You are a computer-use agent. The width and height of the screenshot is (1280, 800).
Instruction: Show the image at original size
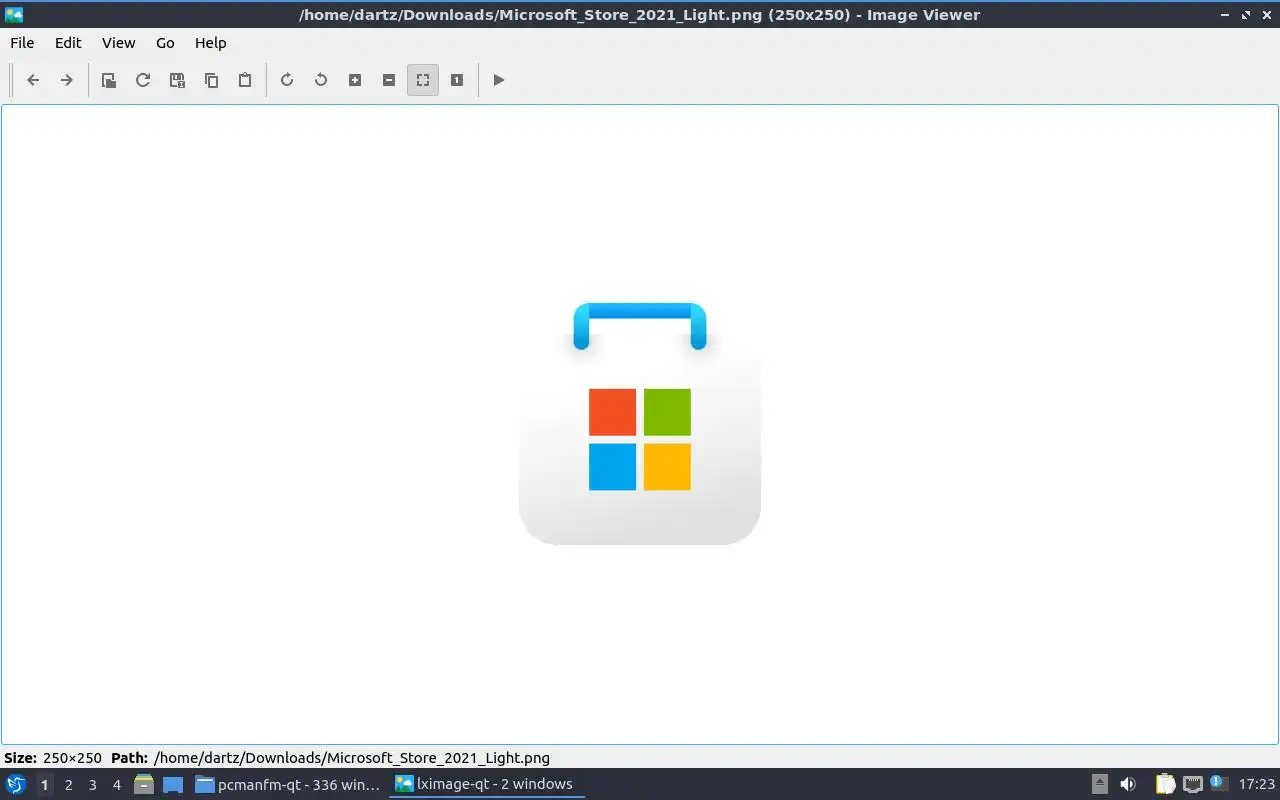[457, 80]
